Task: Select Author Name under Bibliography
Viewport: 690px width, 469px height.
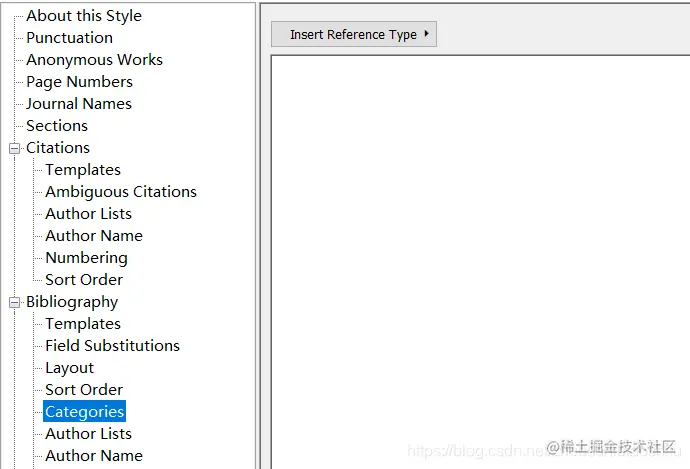Action: (x=94, y=456)
